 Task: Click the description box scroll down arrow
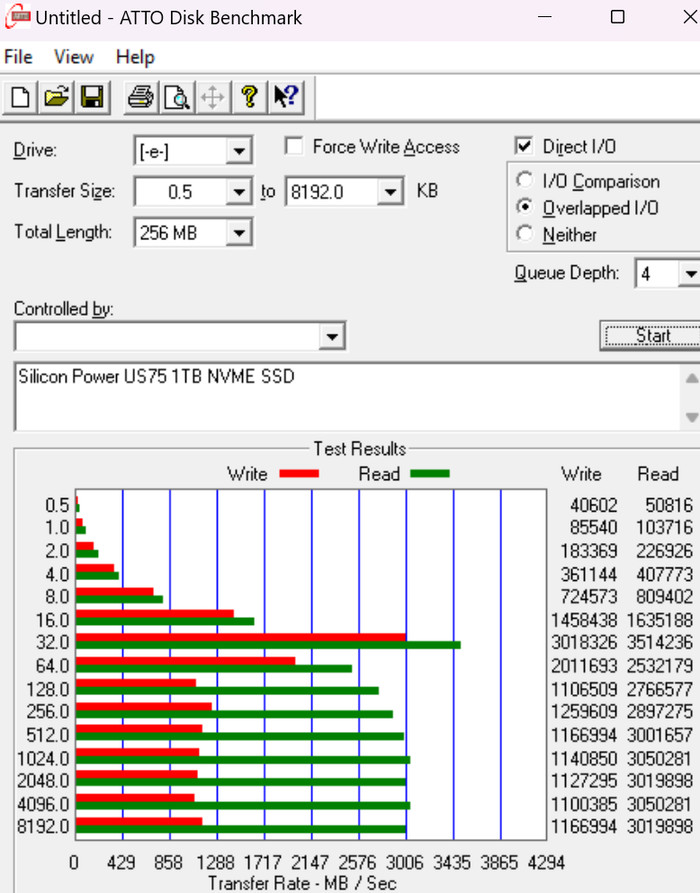pos(691,417)
